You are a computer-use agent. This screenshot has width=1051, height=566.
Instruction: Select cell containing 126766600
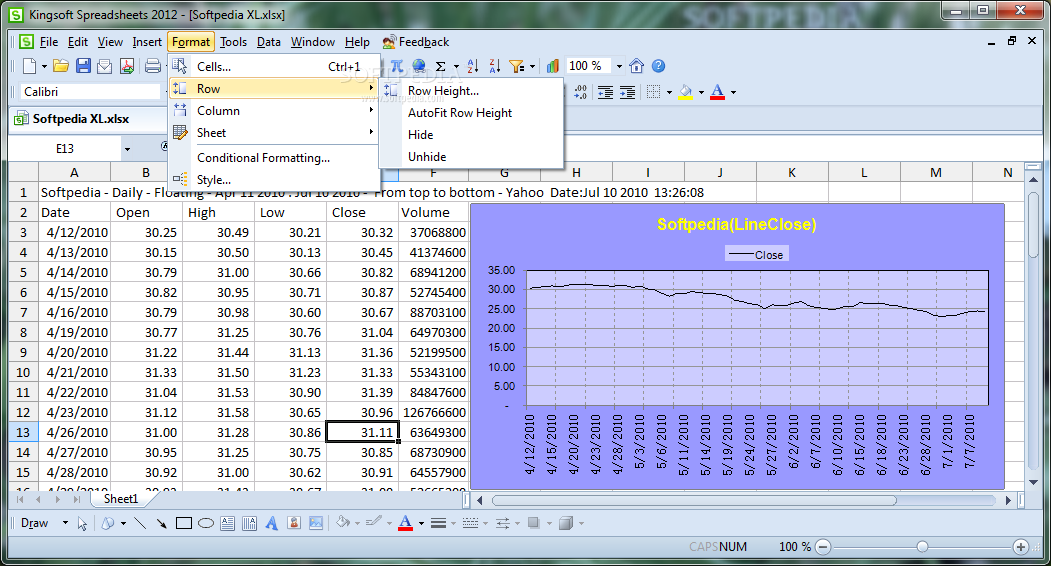[434, 412]
